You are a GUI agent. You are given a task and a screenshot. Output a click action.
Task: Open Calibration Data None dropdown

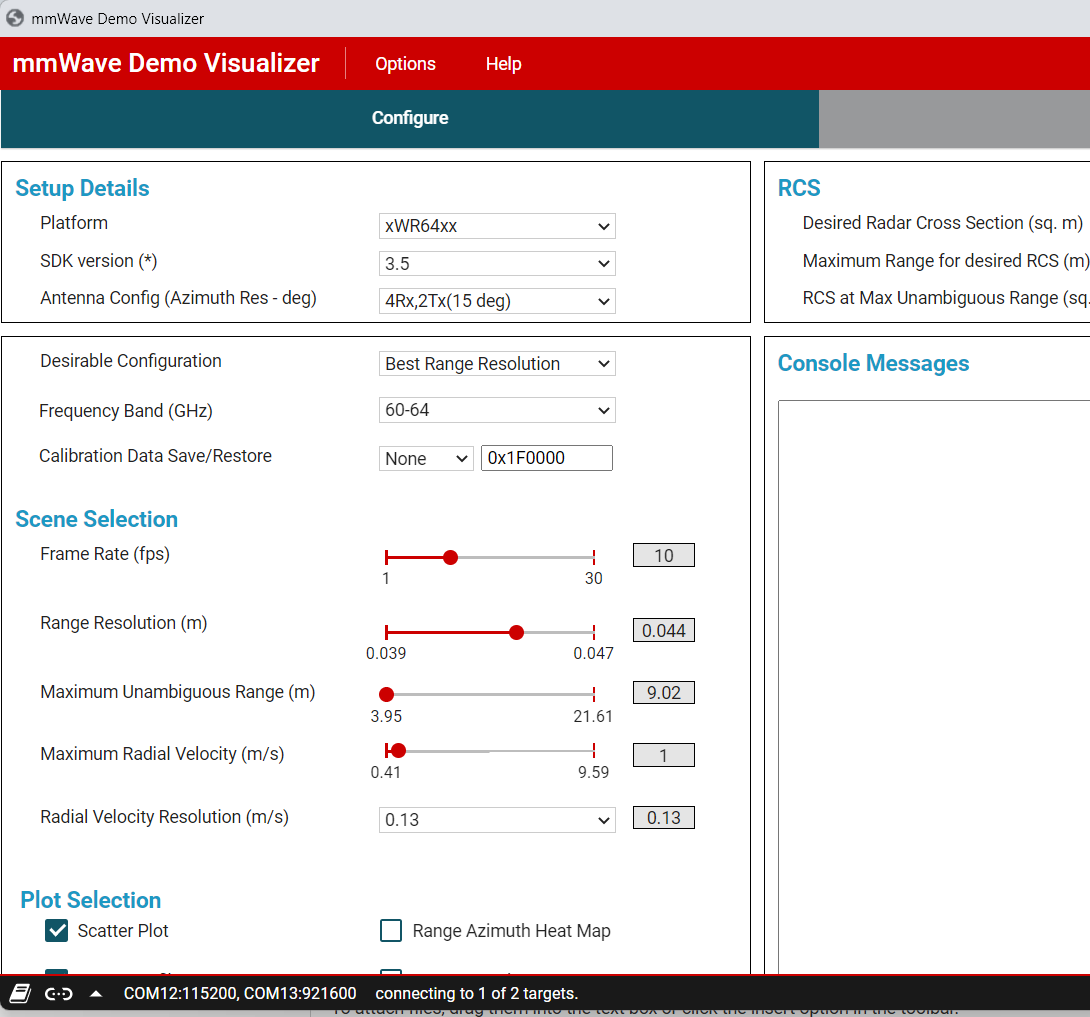426,459
